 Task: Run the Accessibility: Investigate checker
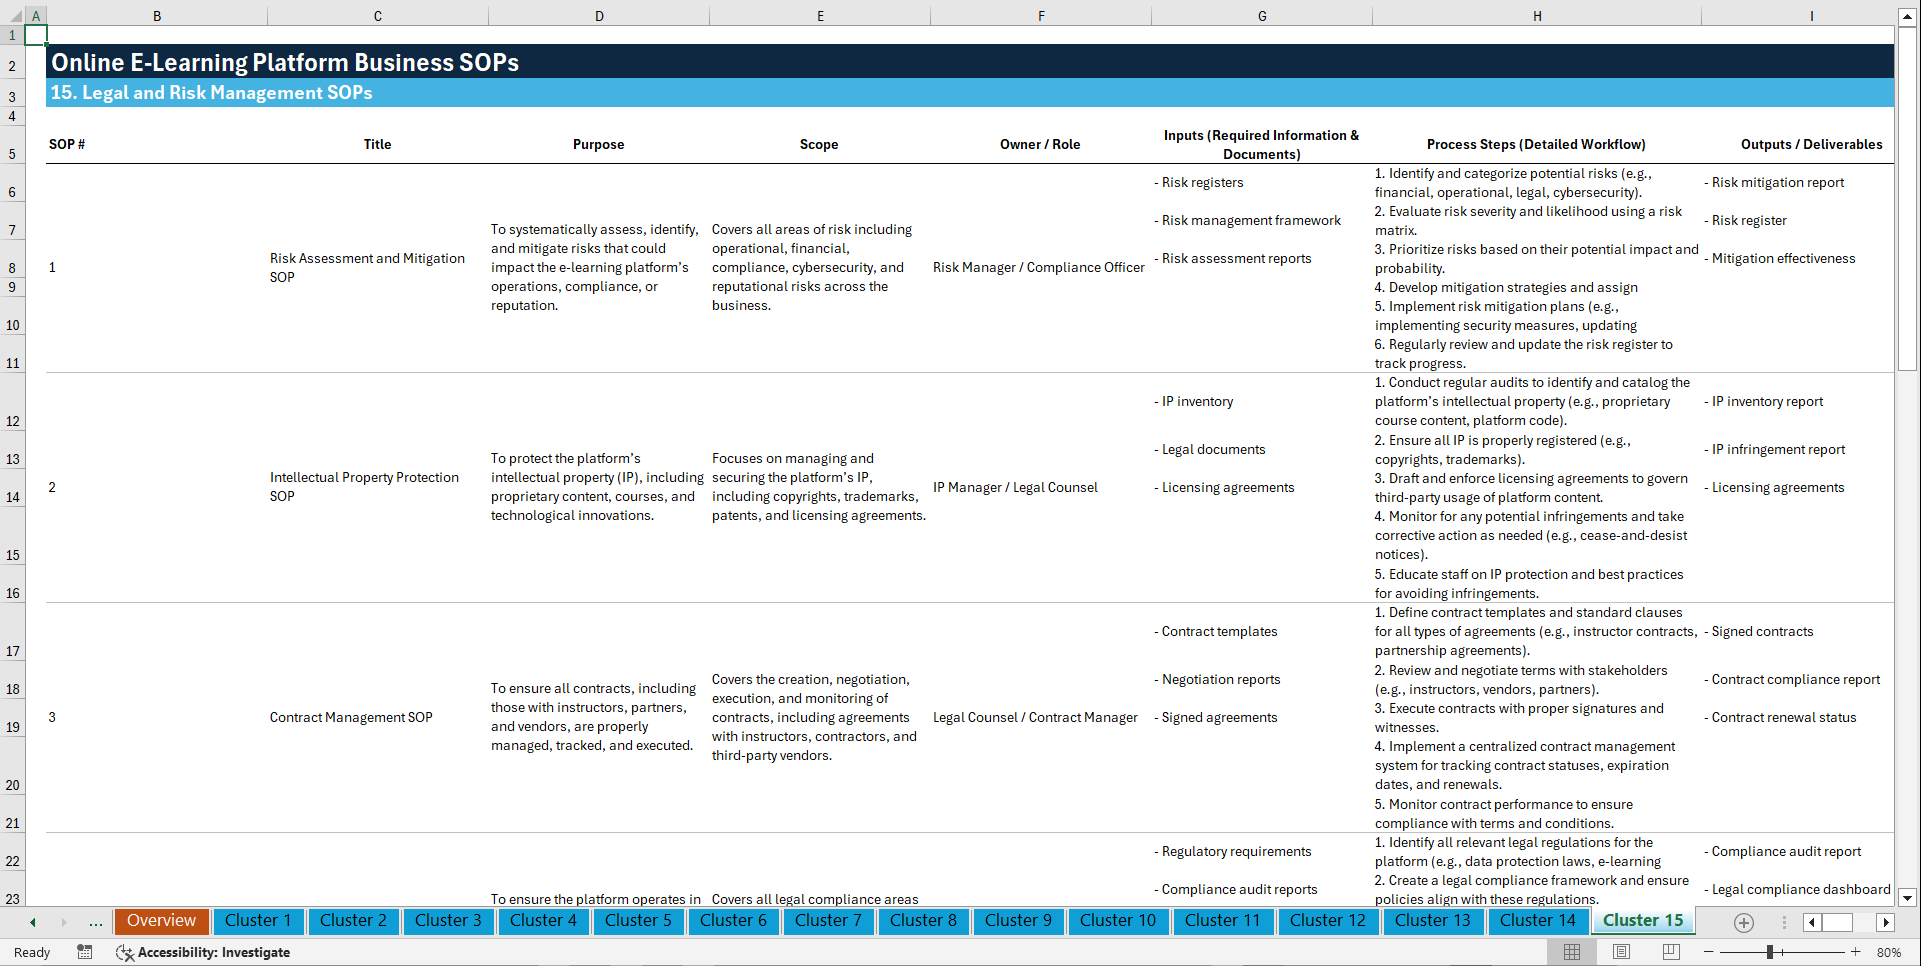tap(205, 952)
